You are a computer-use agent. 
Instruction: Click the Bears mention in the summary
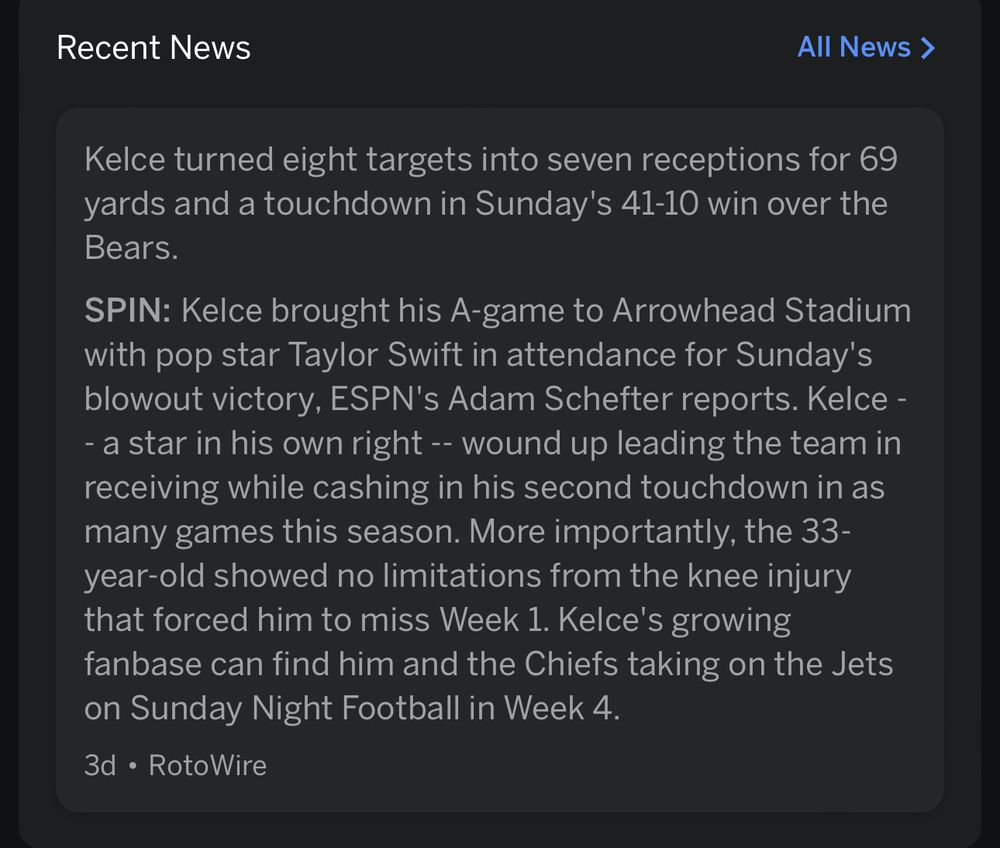130,248
